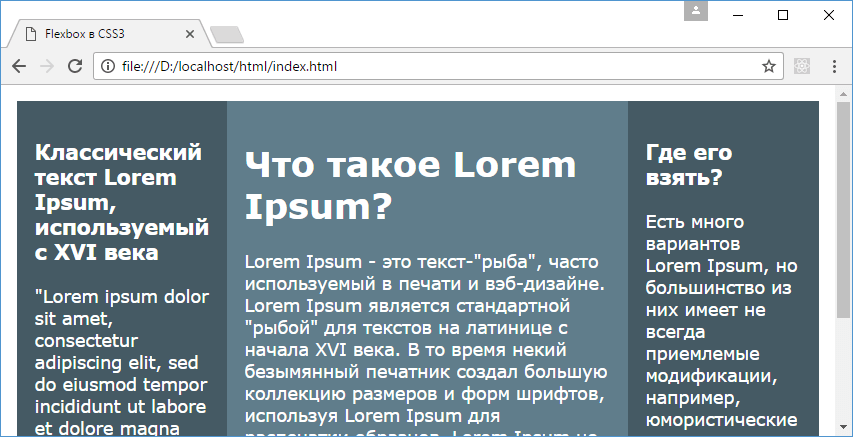Click the forward navigation arrow

point(46,67)
